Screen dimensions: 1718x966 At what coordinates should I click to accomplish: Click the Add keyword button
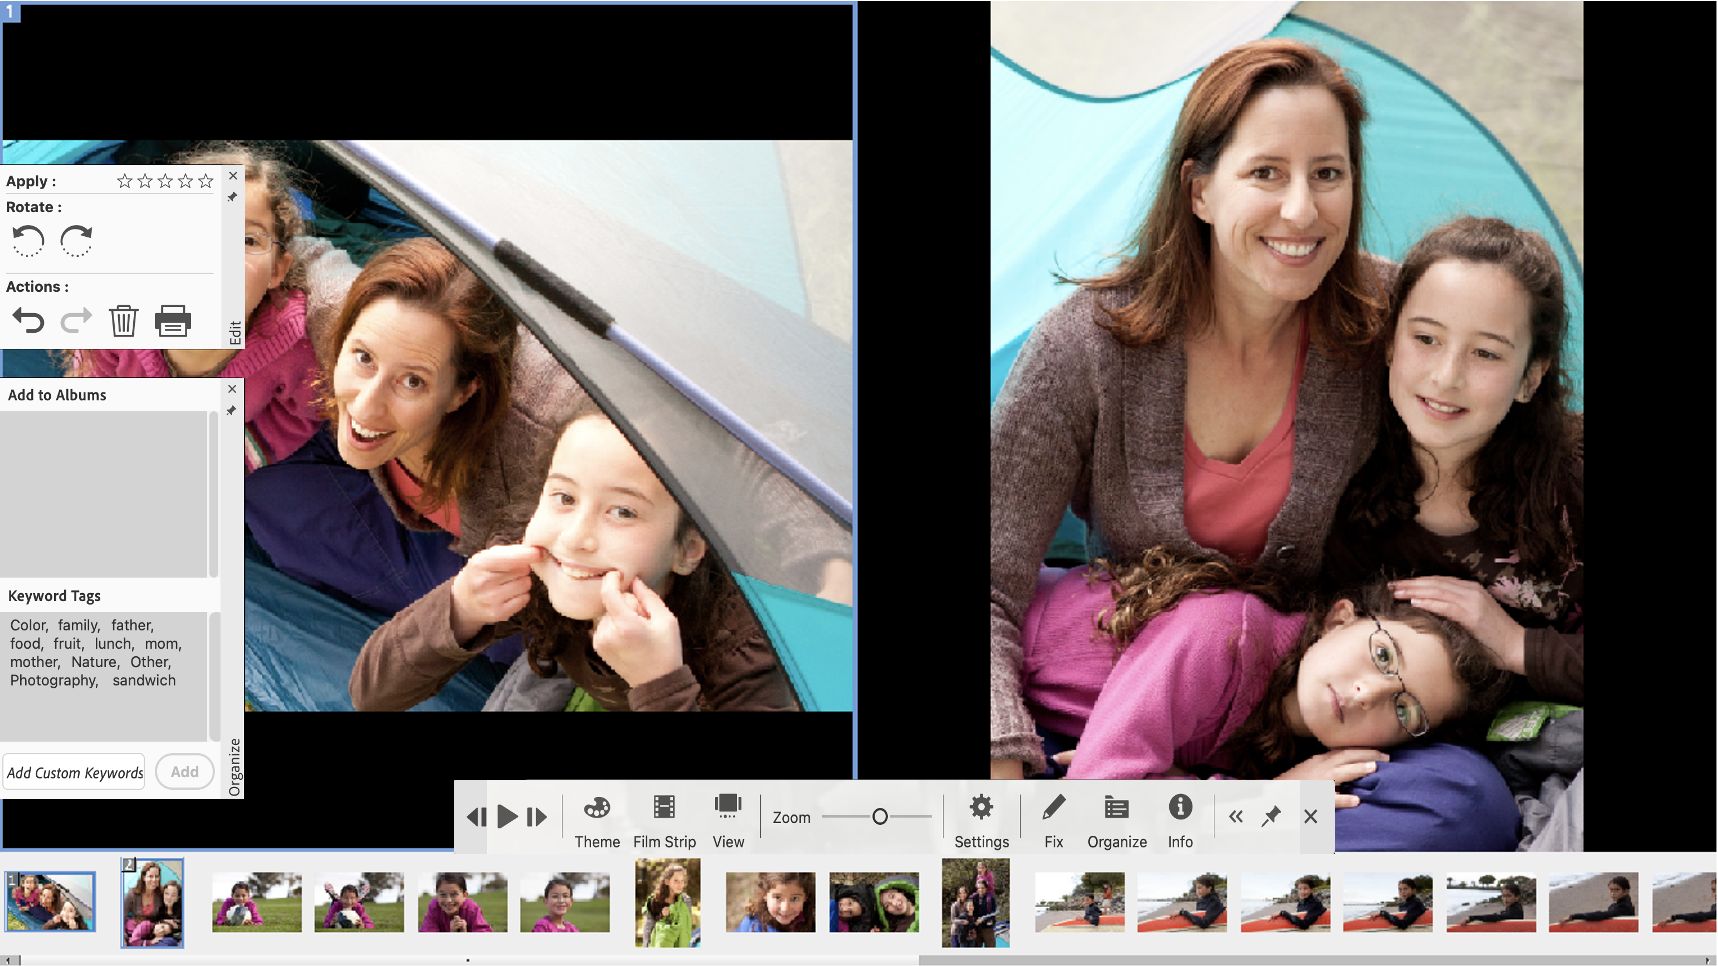click(184, 772)
